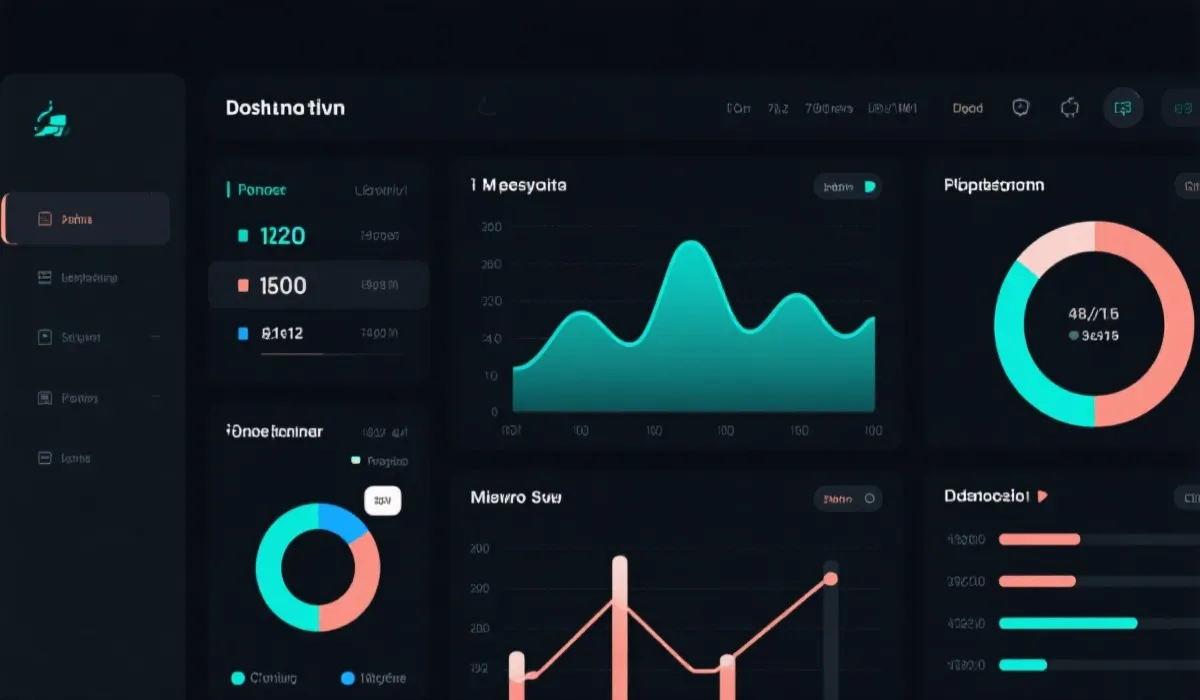Toggle the coral pill switch on Miewro Sue chart

pyautogui.click(x=869, y=498)
